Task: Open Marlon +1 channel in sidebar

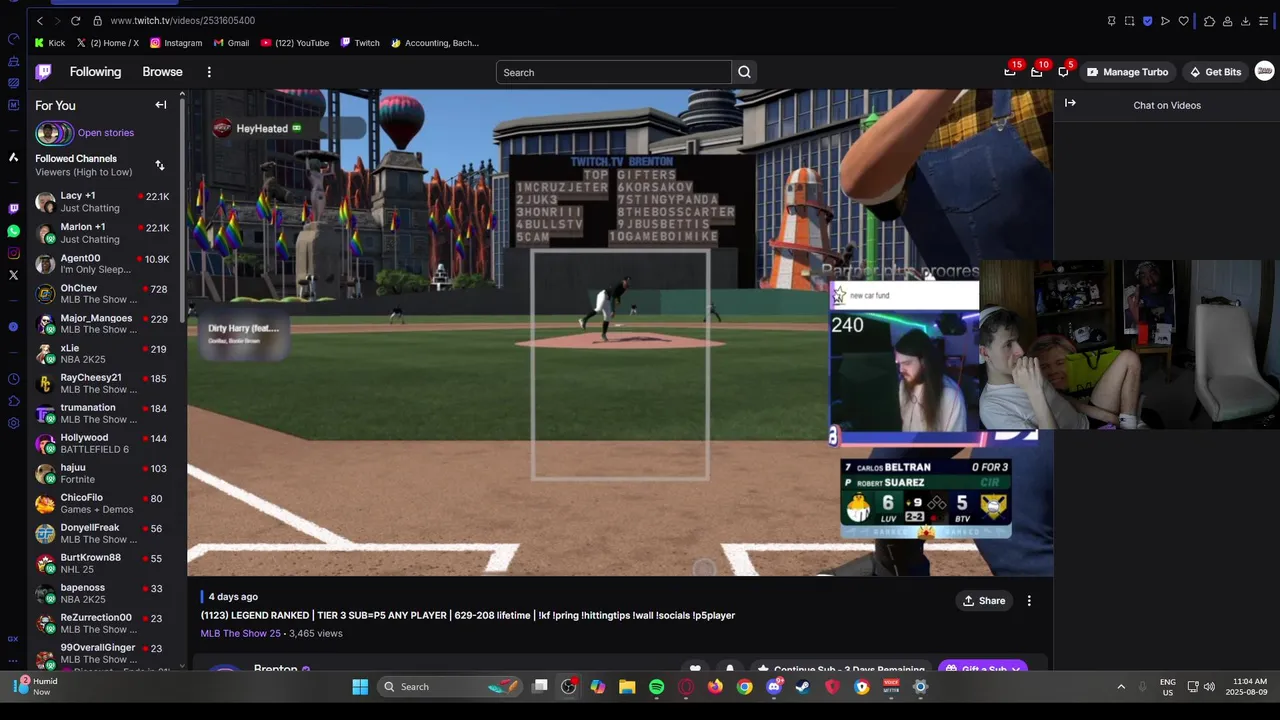Action: click(x=103, y=233)
